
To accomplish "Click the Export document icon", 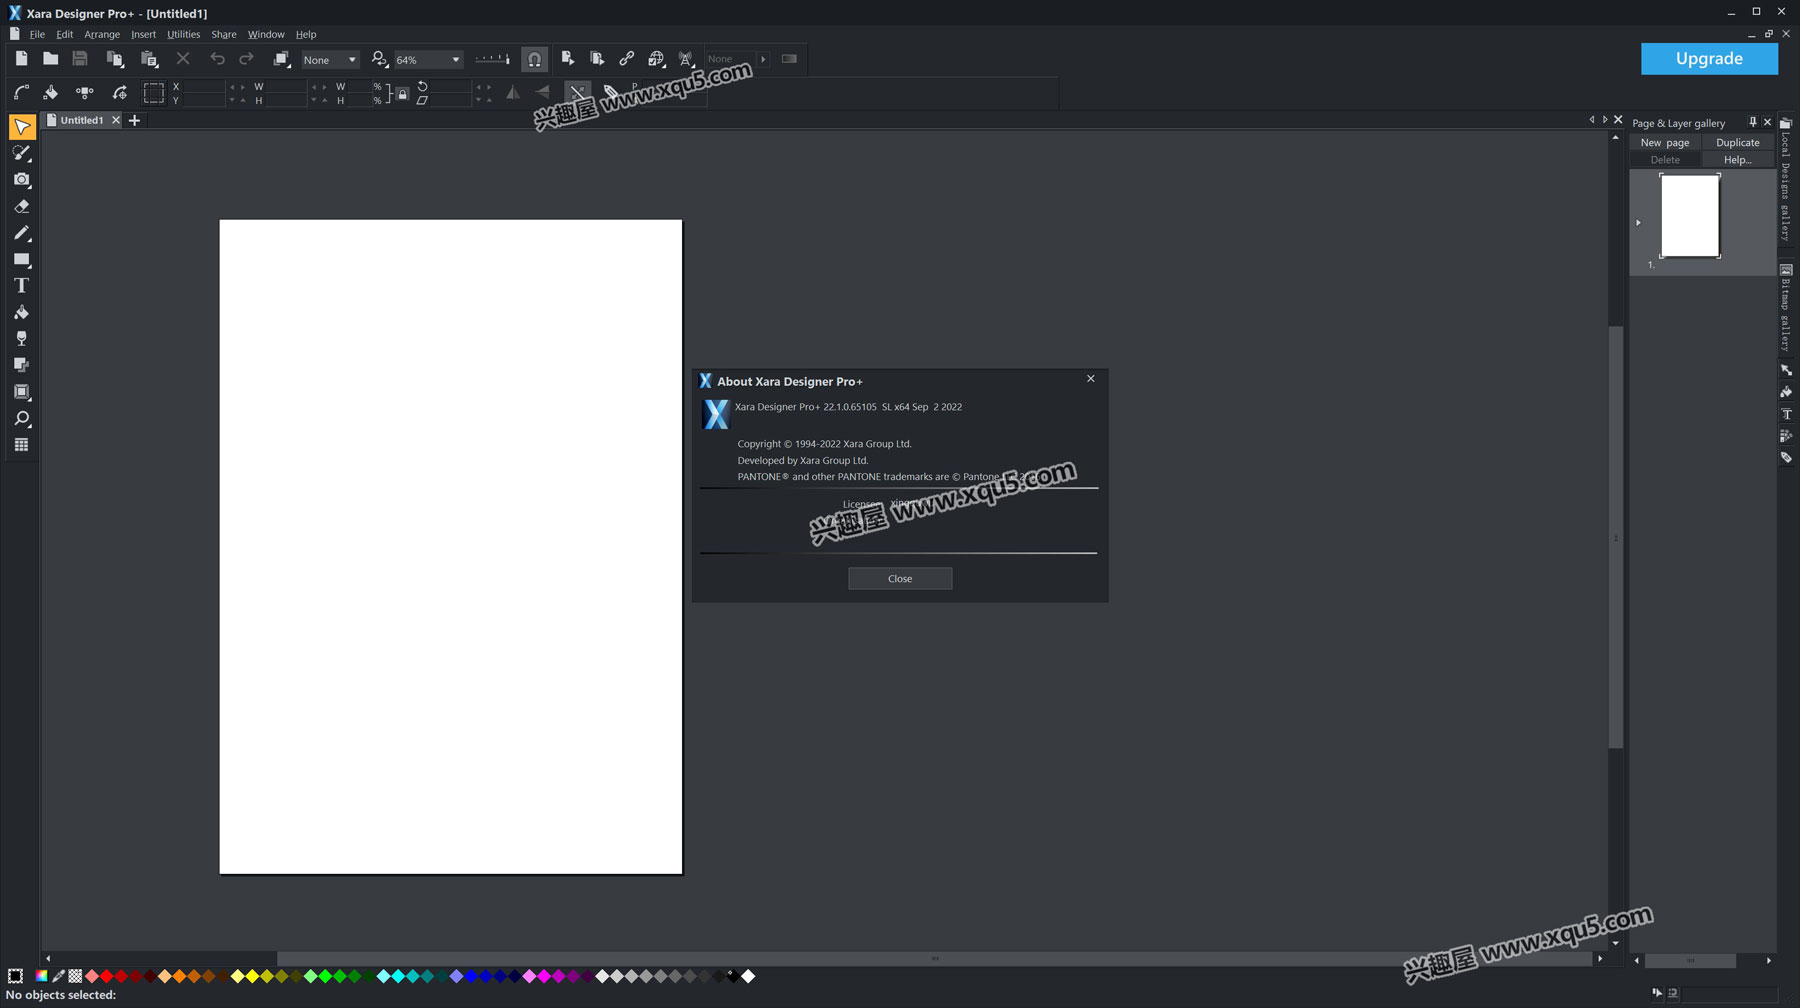I will [x=567, y=59].
